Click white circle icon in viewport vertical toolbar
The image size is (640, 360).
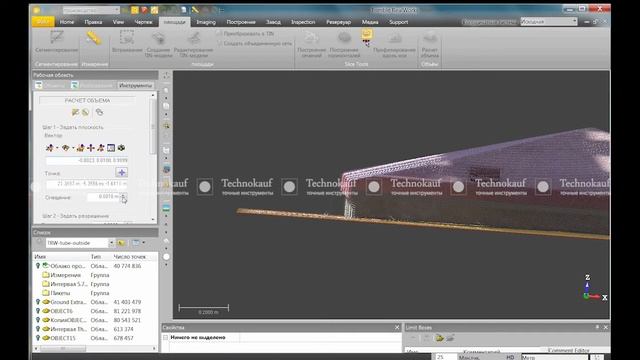point(166,257)
